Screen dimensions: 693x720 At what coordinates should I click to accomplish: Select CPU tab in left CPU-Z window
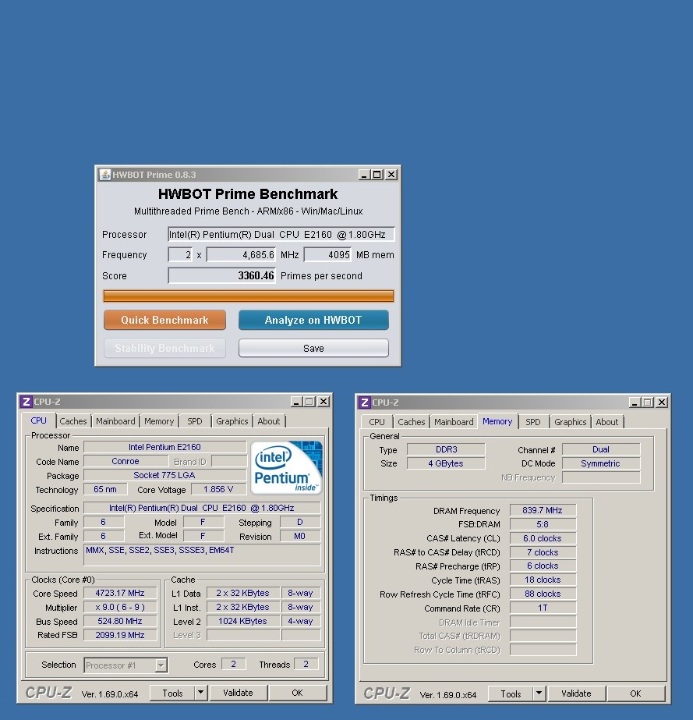pos(39,421)
